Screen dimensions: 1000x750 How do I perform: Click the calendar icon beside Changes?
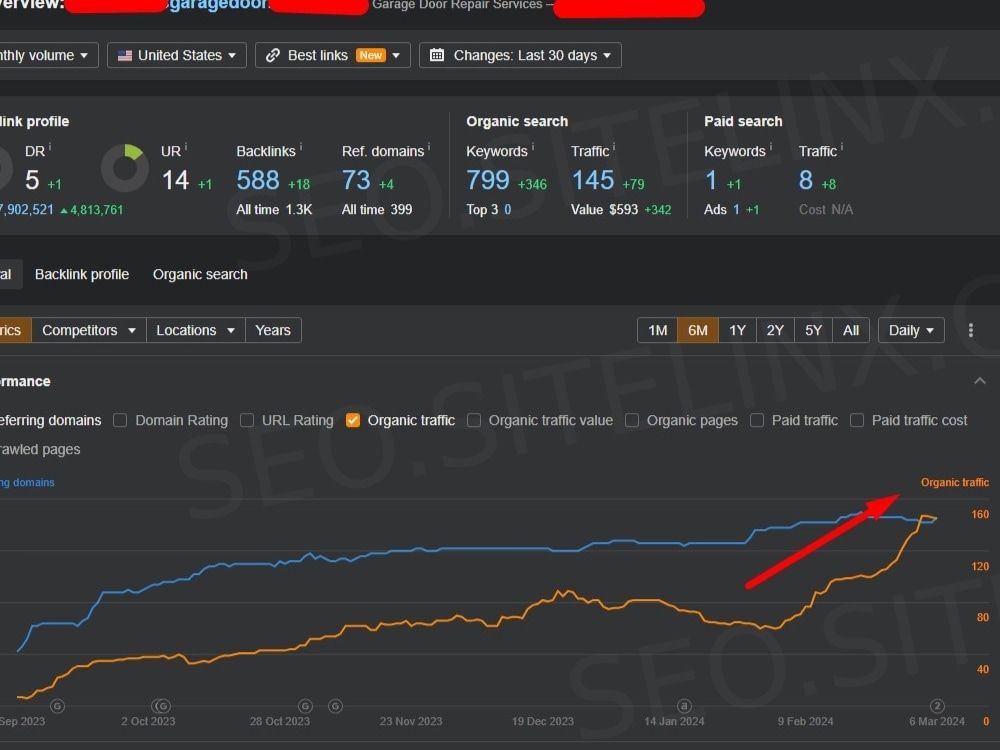click(x=437, y=55)
